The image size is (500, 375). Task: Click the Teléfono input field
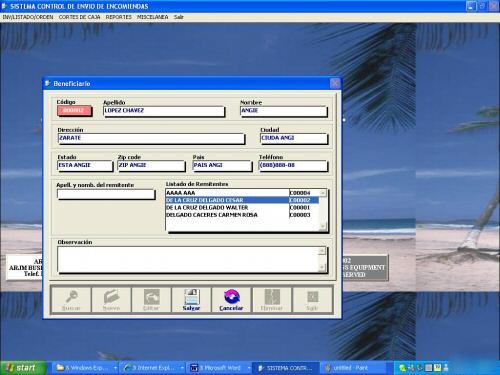coord(293,166)
